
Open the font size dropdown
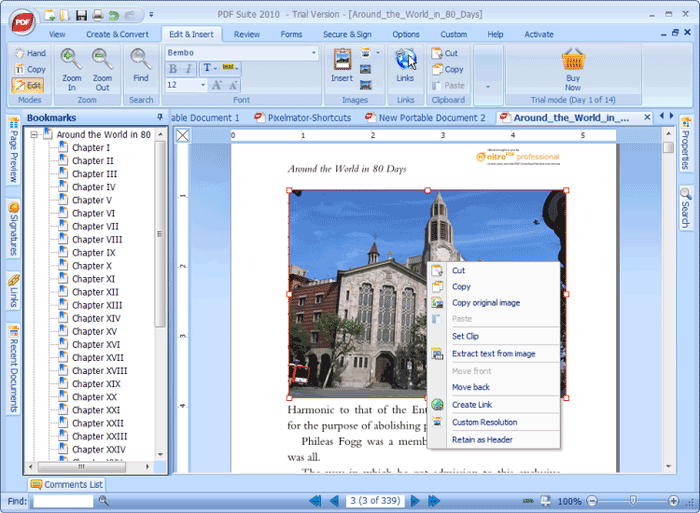203,86
